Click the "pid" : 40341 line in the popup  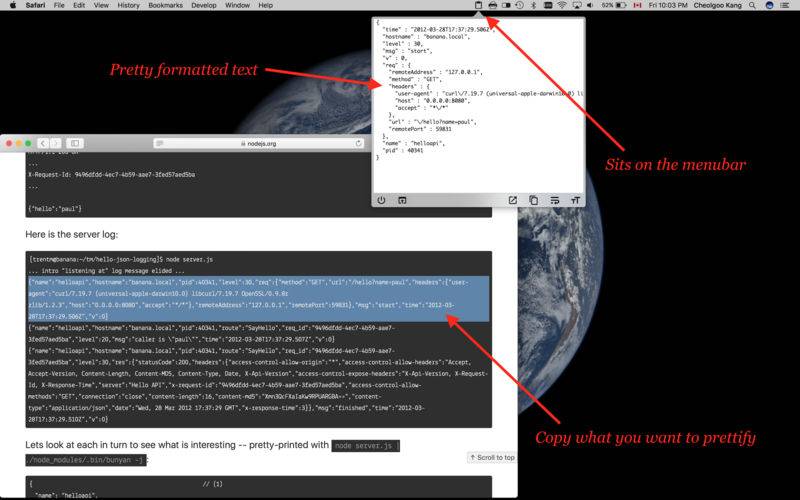403,151
